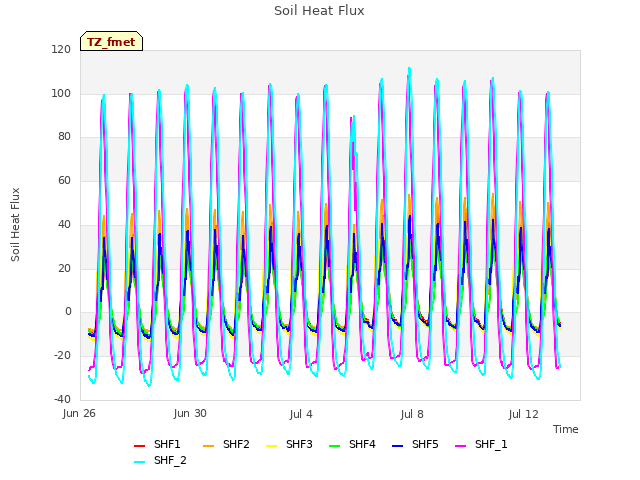This screenshot has height=480, width=640.
Task: Click the -20 y-axis tick label
Action: [x=62, y=356]
